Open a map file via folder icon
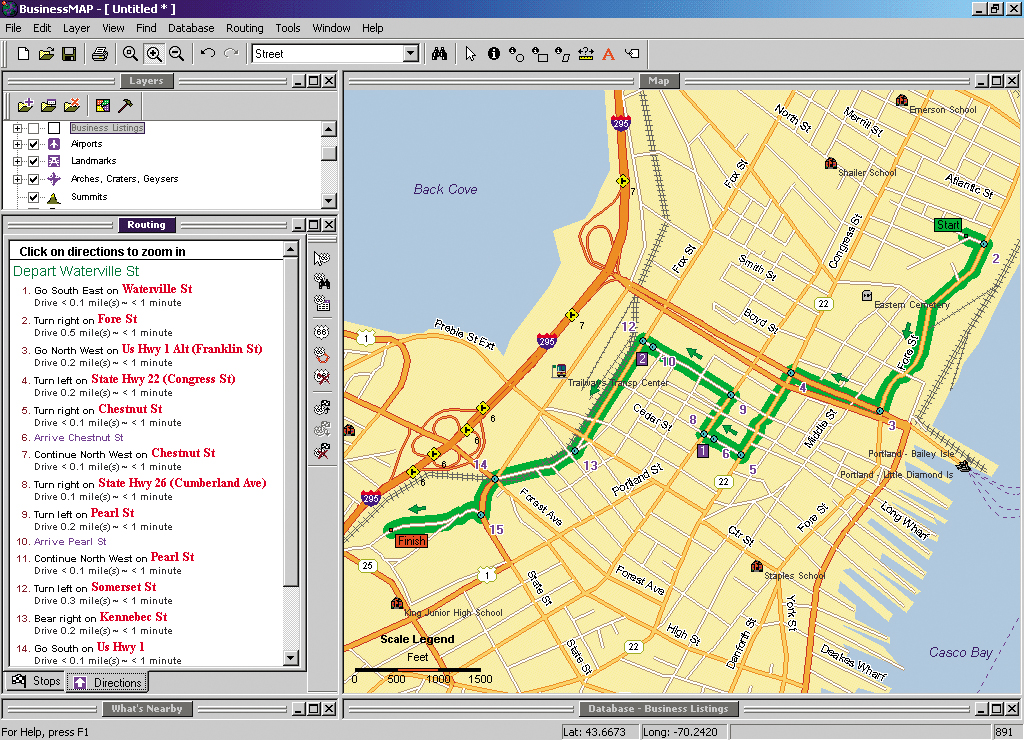 [x=46, y=54]
